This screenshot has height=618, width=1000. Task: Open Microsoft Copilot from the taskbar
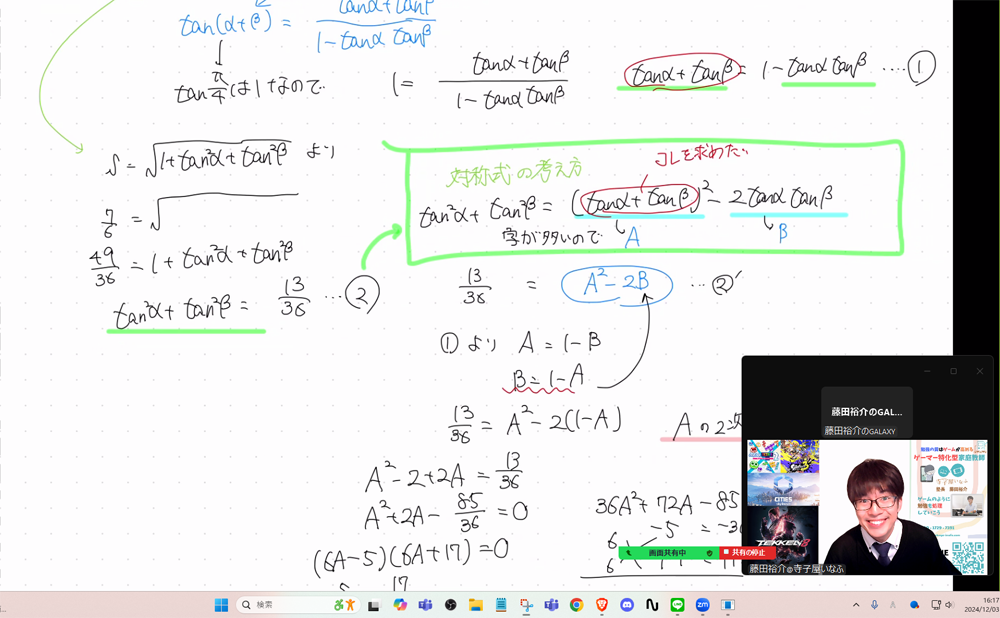400,605
